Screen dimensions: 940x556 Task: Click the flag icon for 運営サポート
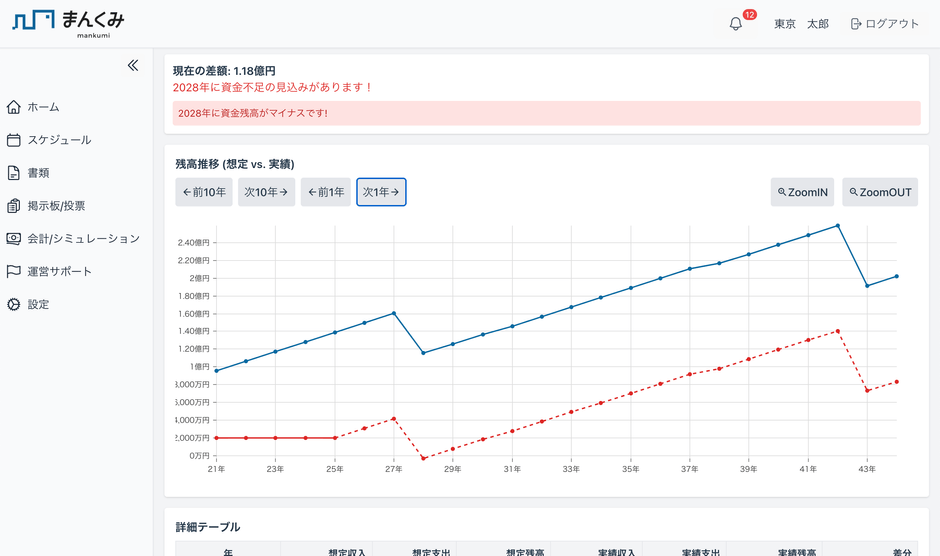click(14, 271)
